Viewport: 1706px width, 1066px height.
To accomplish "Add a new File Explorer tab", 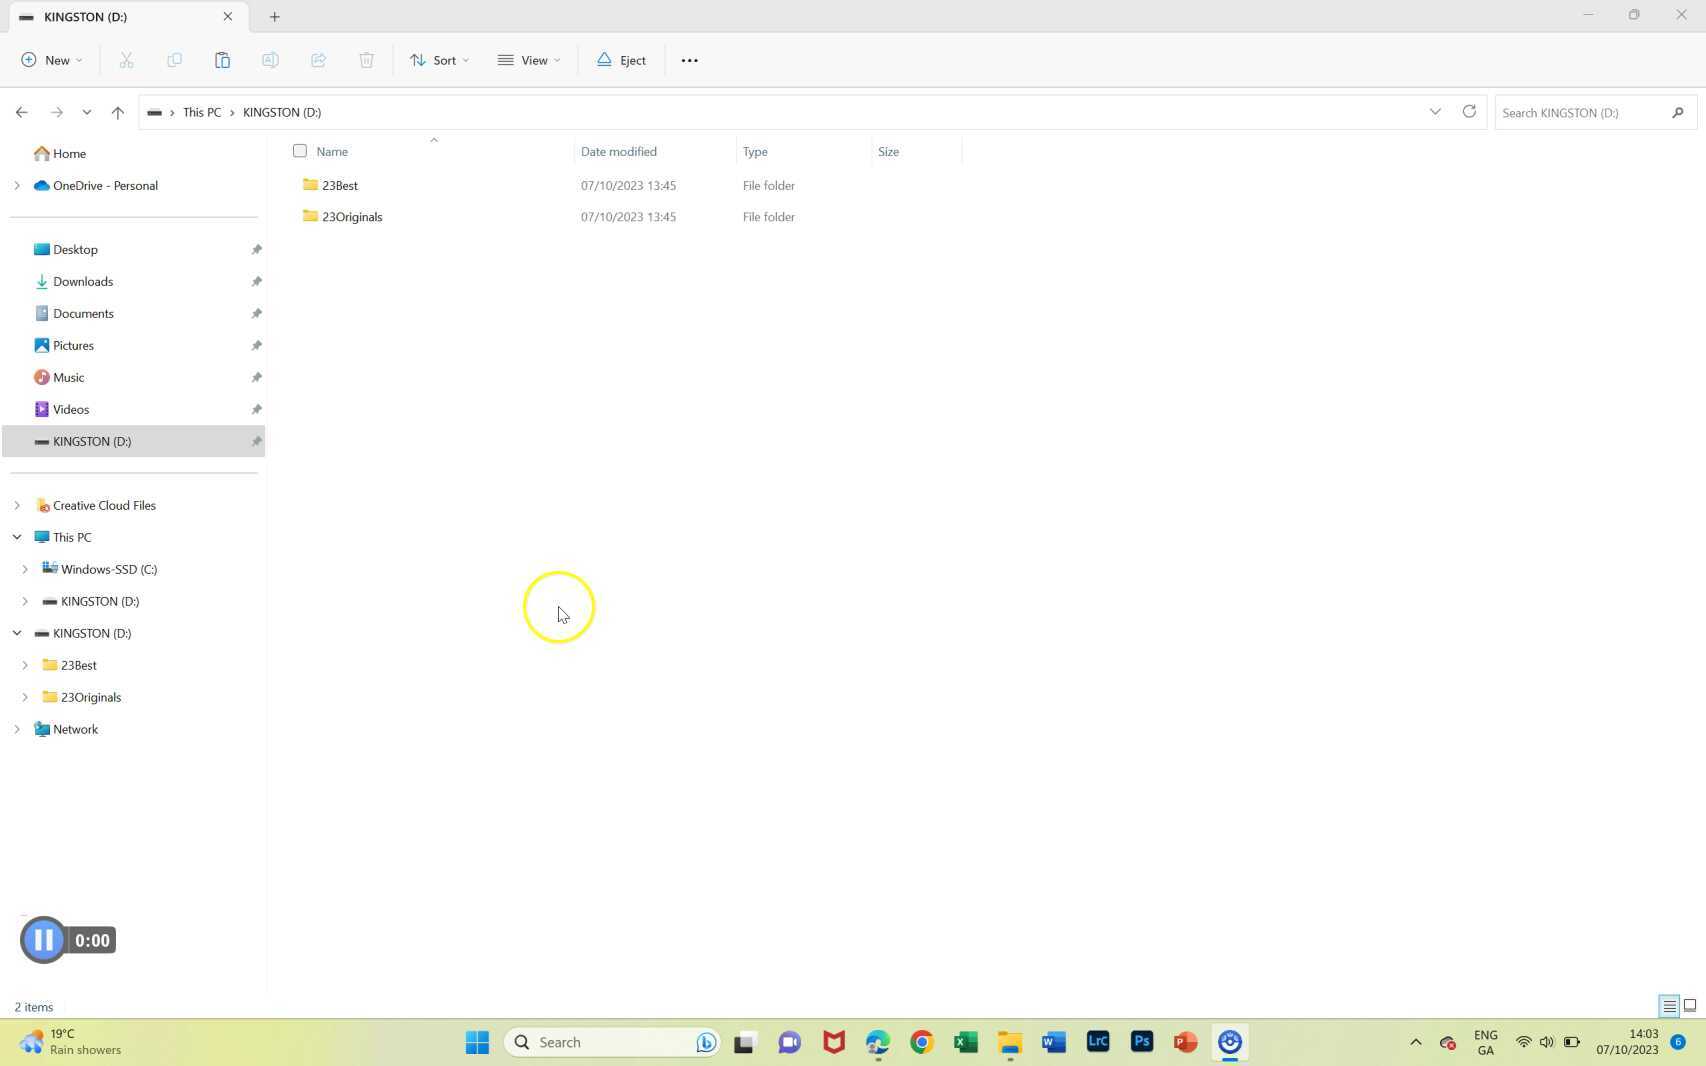I will (274, 17).
